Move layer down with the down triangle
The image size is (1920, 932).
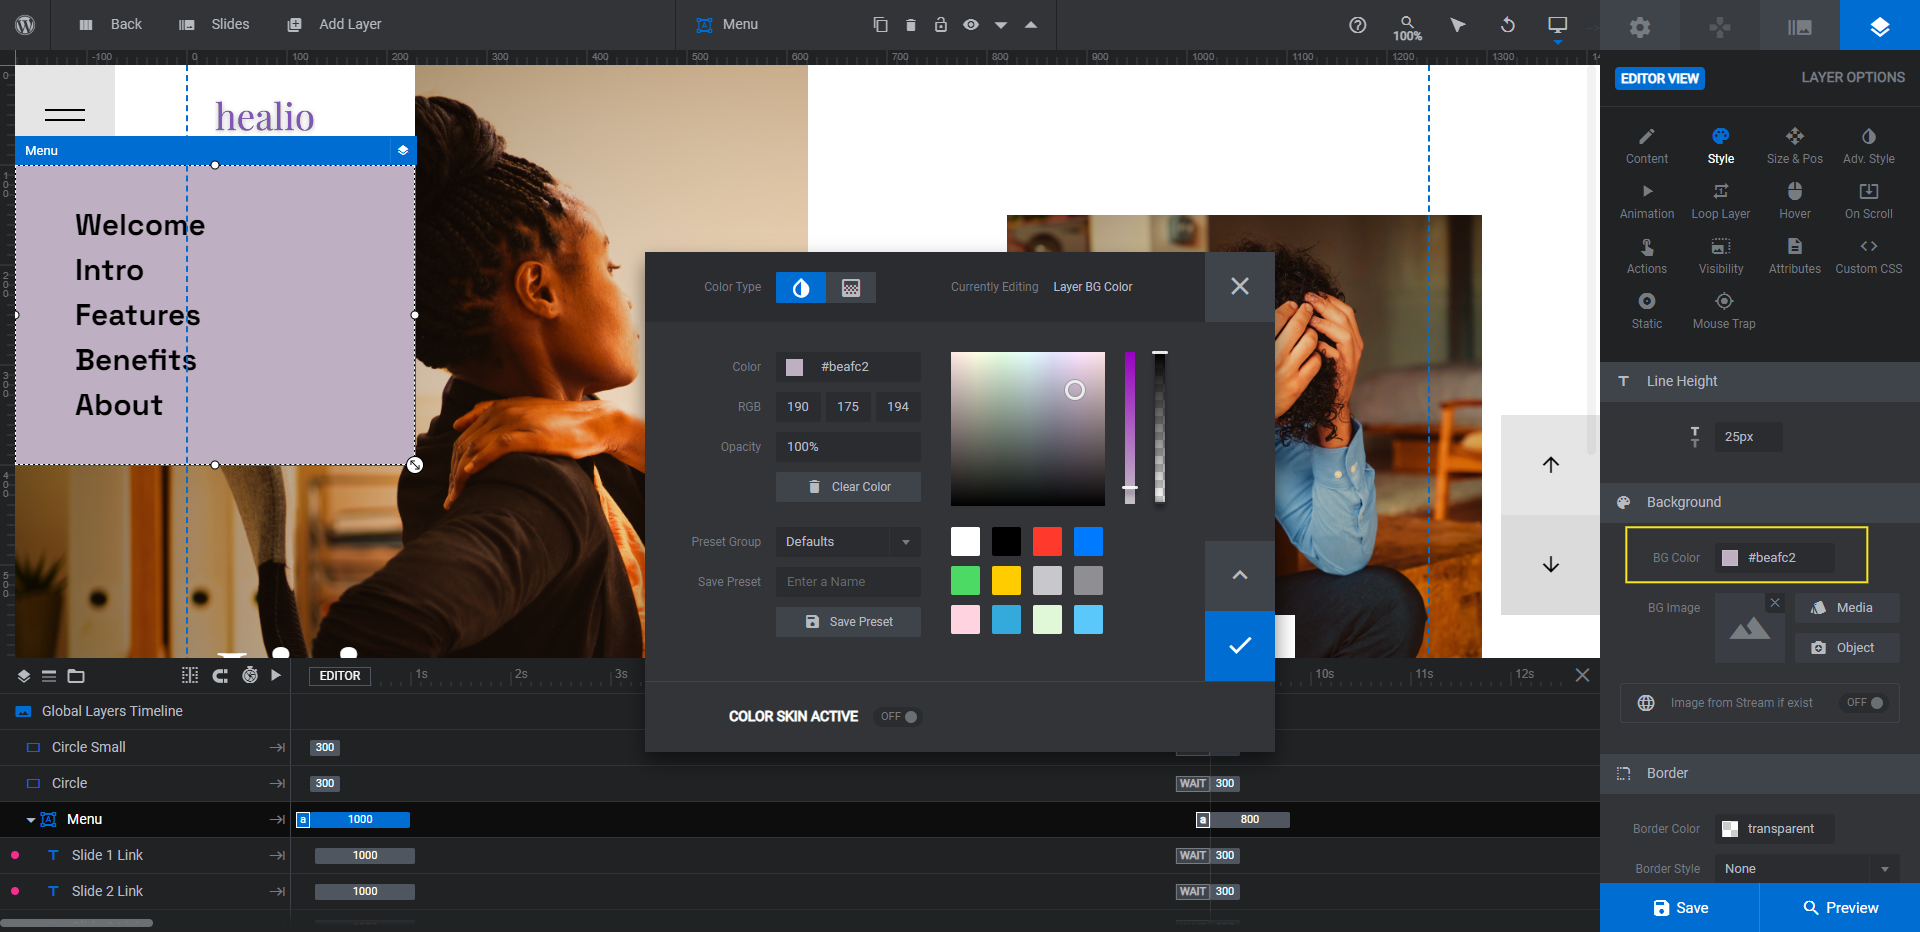(x=1001, y=25)
